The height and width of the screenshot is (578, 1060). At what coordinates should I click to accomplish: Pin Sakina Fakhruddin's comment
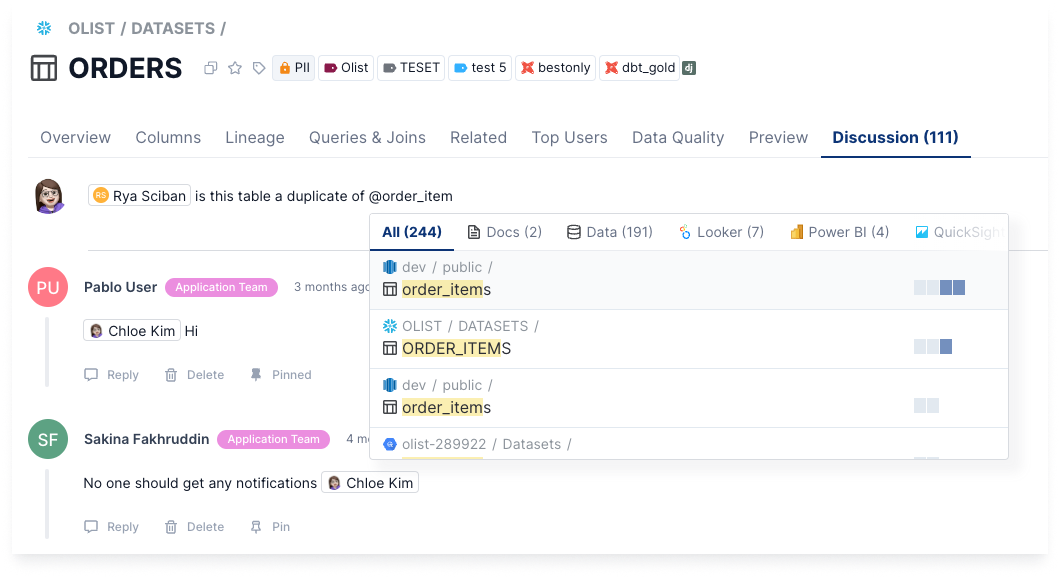[270, 527]
